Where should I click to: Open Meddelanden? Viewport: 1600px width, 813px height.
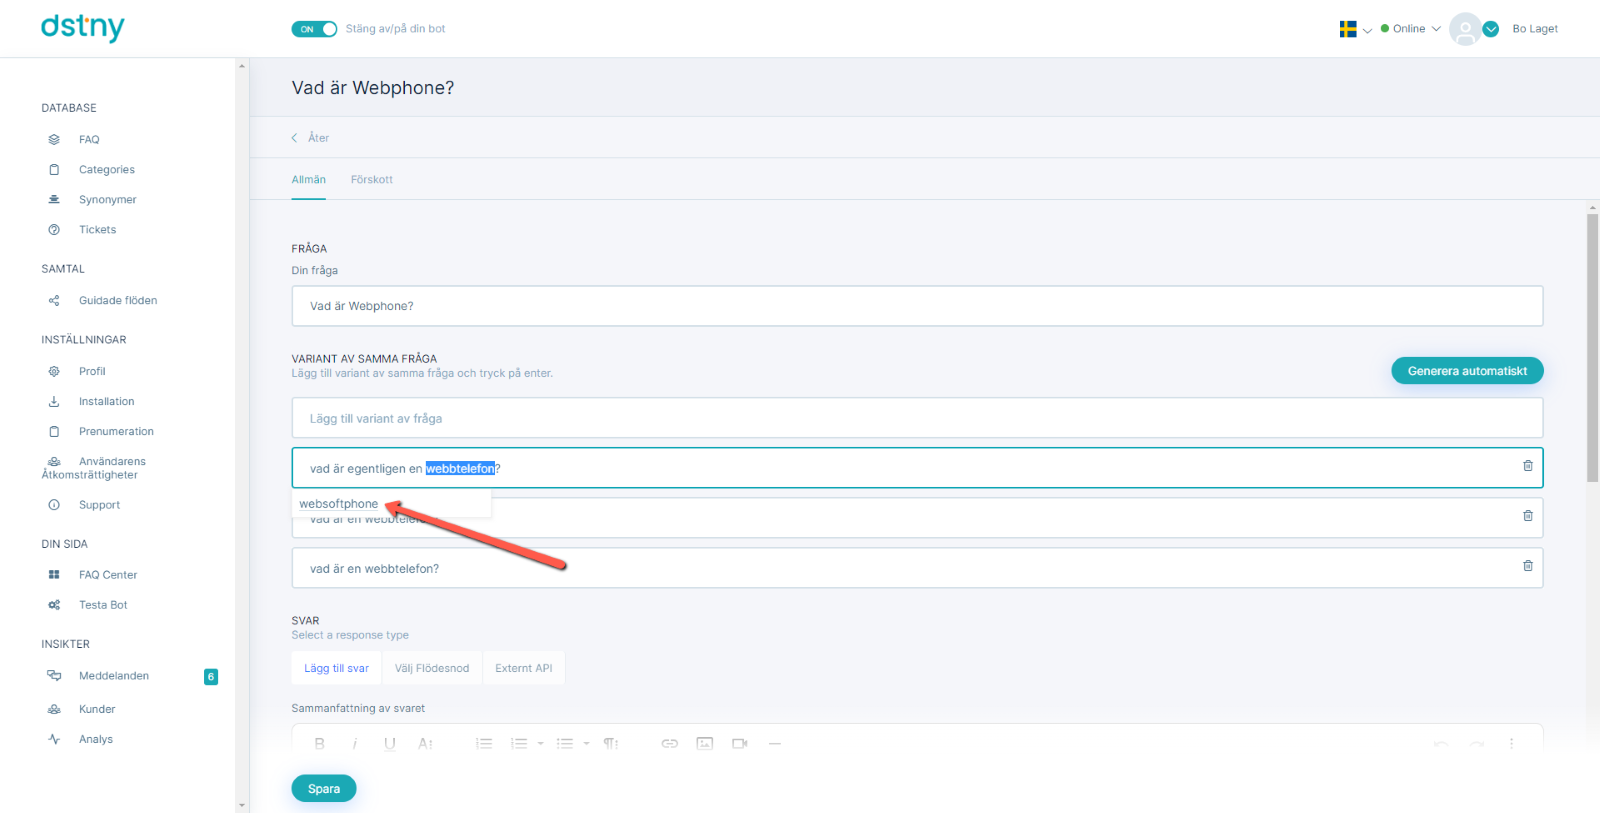(114, 676)
